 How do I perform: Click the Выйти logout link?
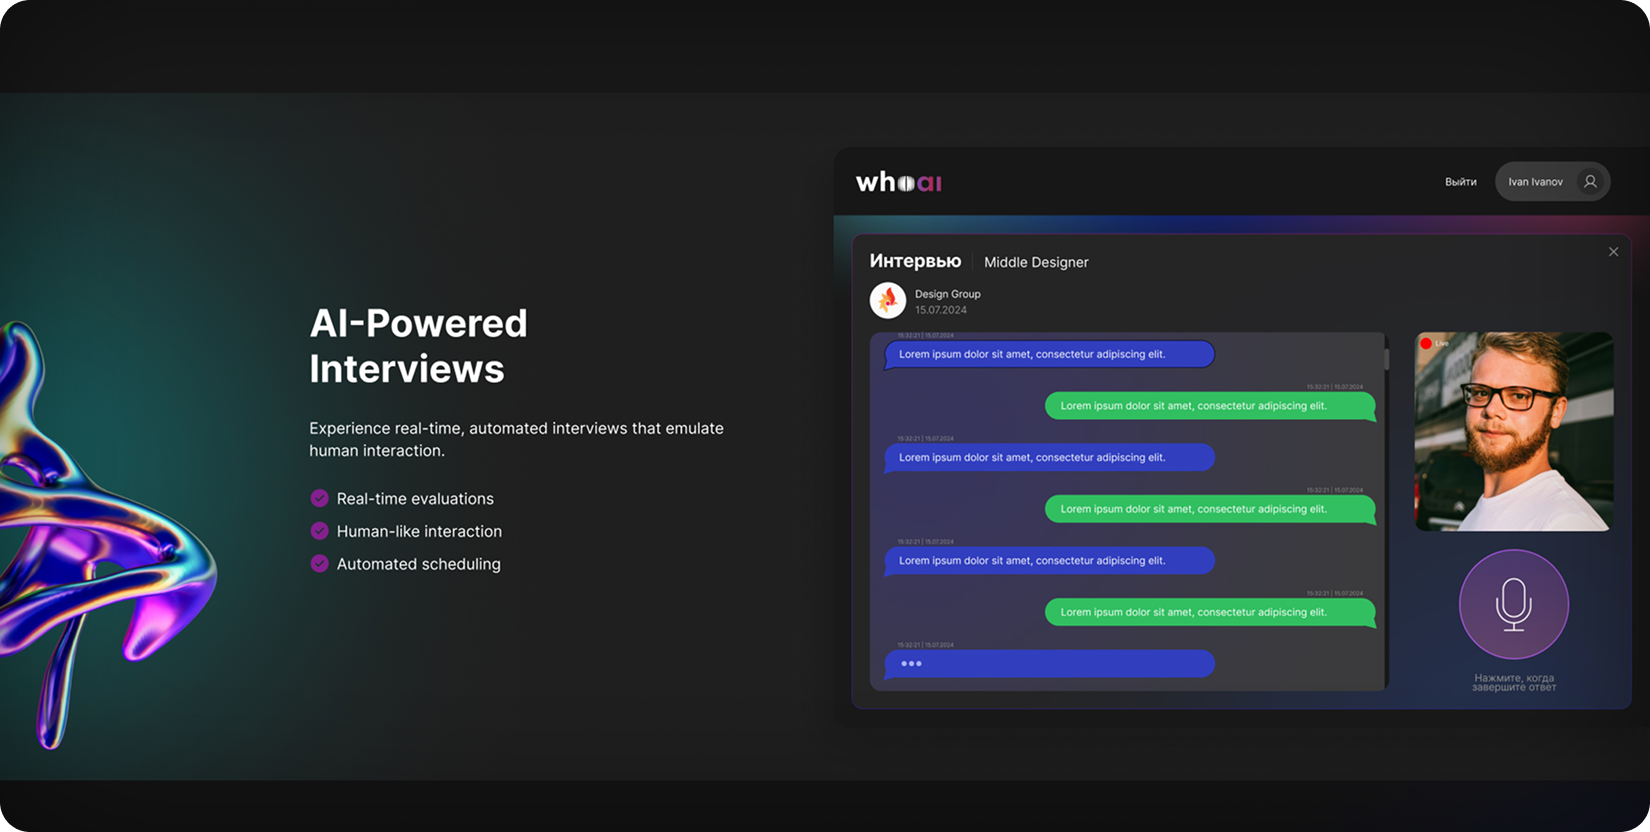1460,182
